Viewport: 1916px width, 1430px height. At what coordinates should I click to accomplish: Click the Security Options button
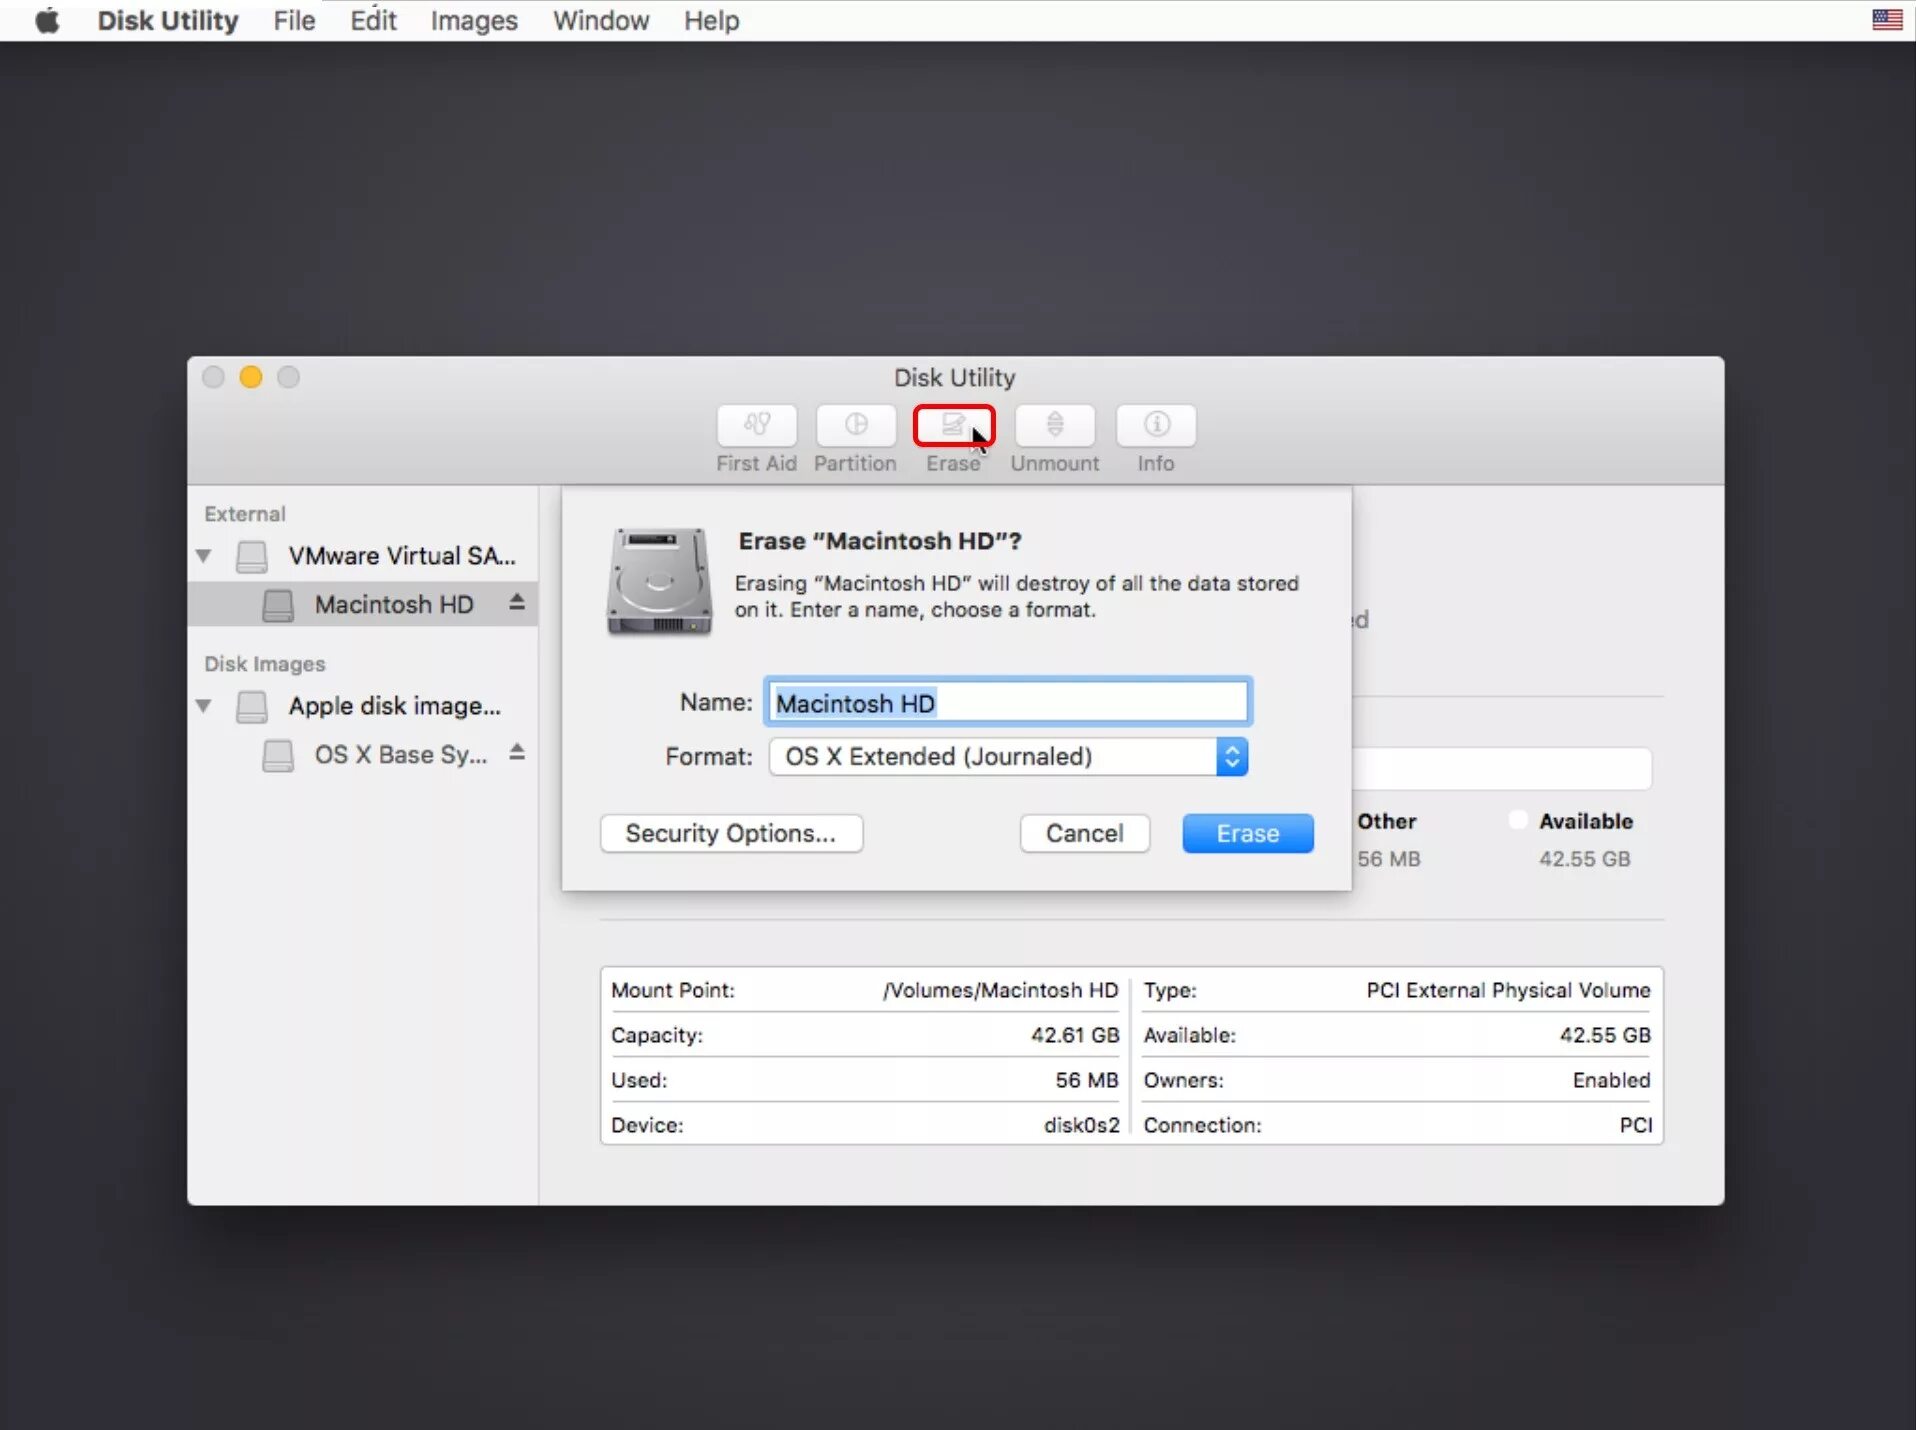pyautogui.click(x=731, y=833)
